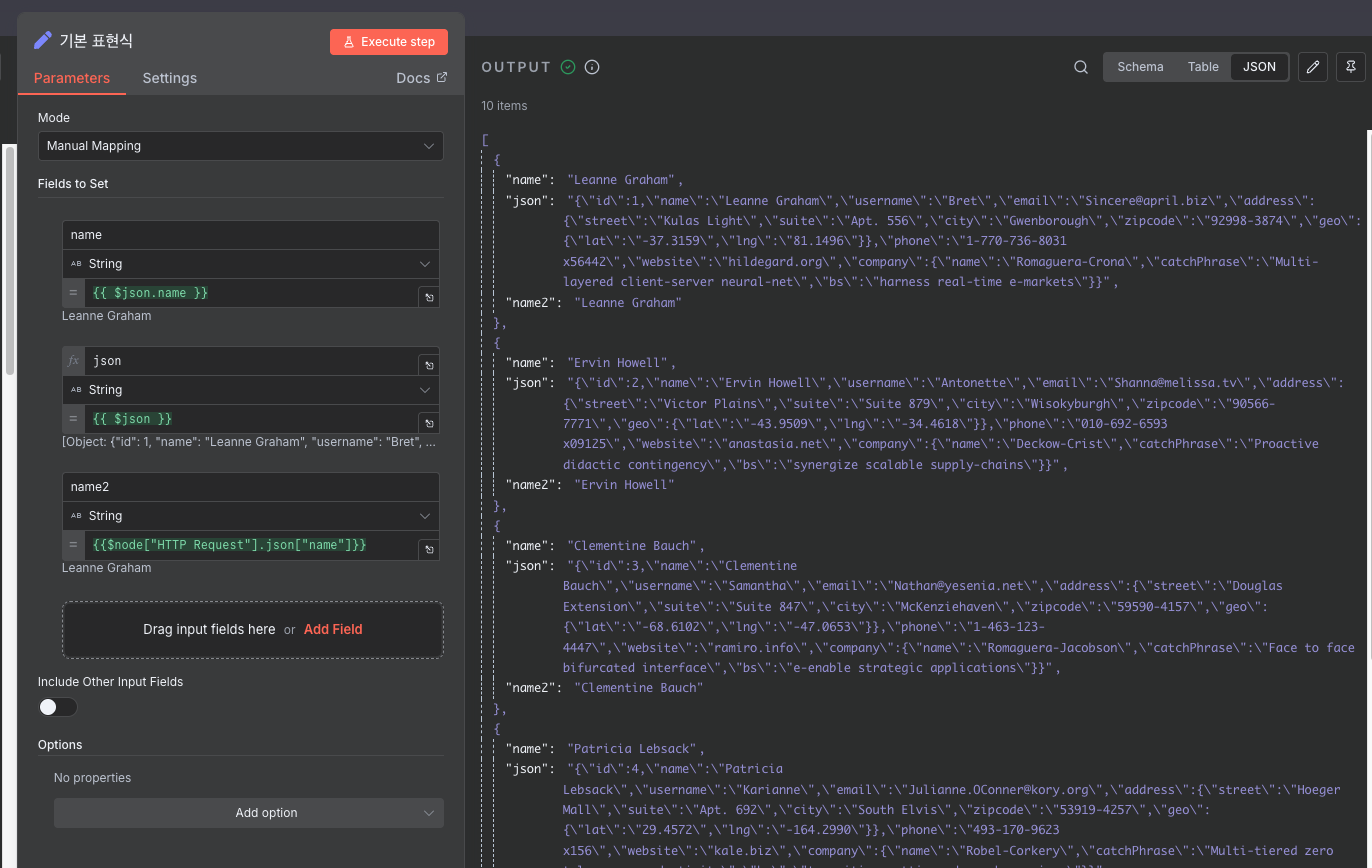The width and height of the screenshot is (1372, 868).
Task: Click expression icon beside name value field
Action: click(x=428, y=297)
